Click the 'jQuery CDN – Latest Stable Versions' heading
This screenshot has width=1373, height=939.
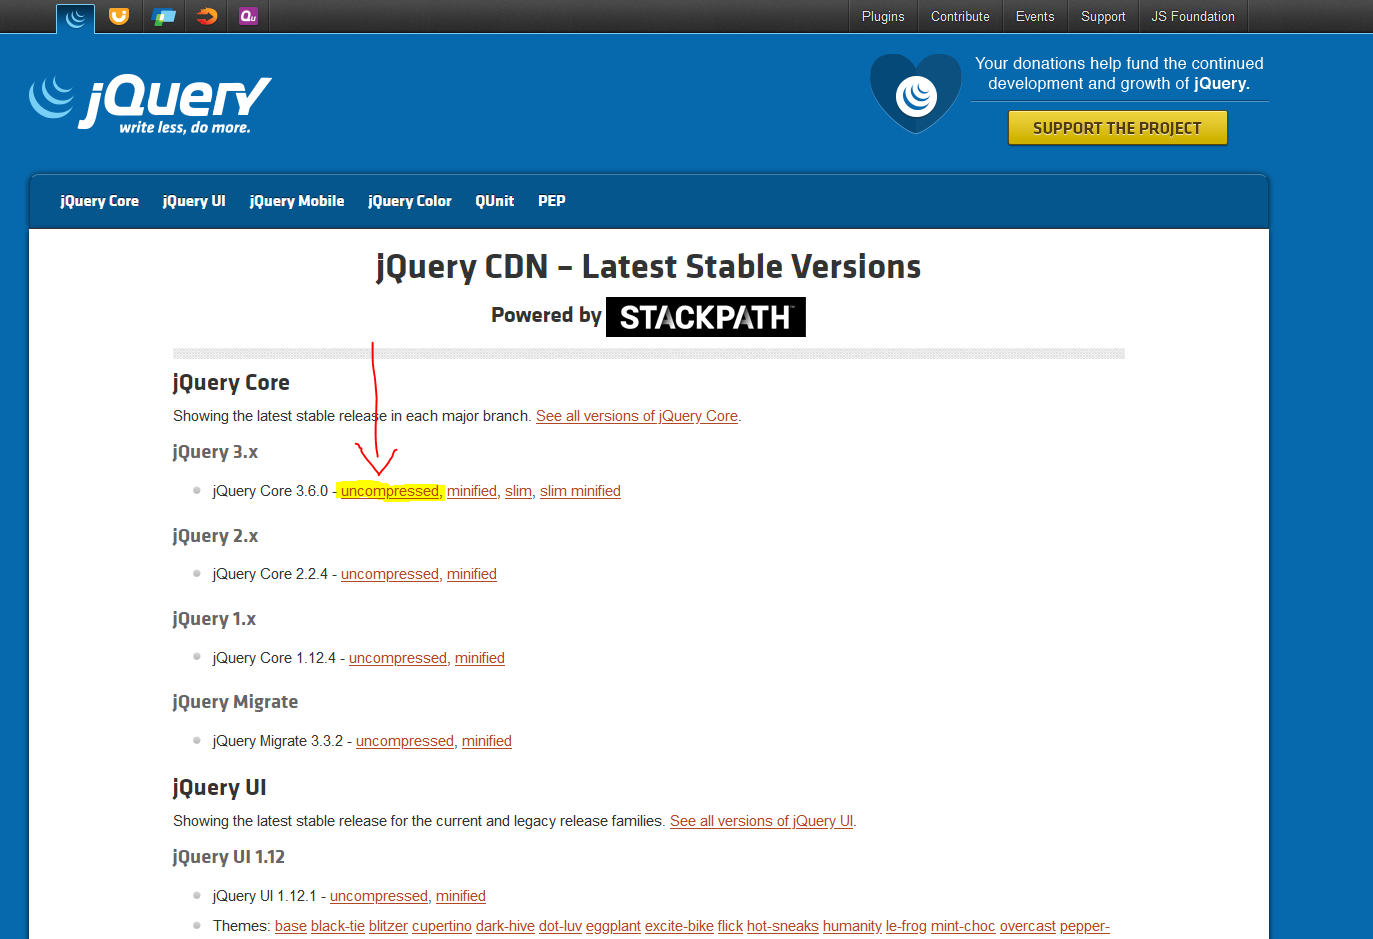649,267
